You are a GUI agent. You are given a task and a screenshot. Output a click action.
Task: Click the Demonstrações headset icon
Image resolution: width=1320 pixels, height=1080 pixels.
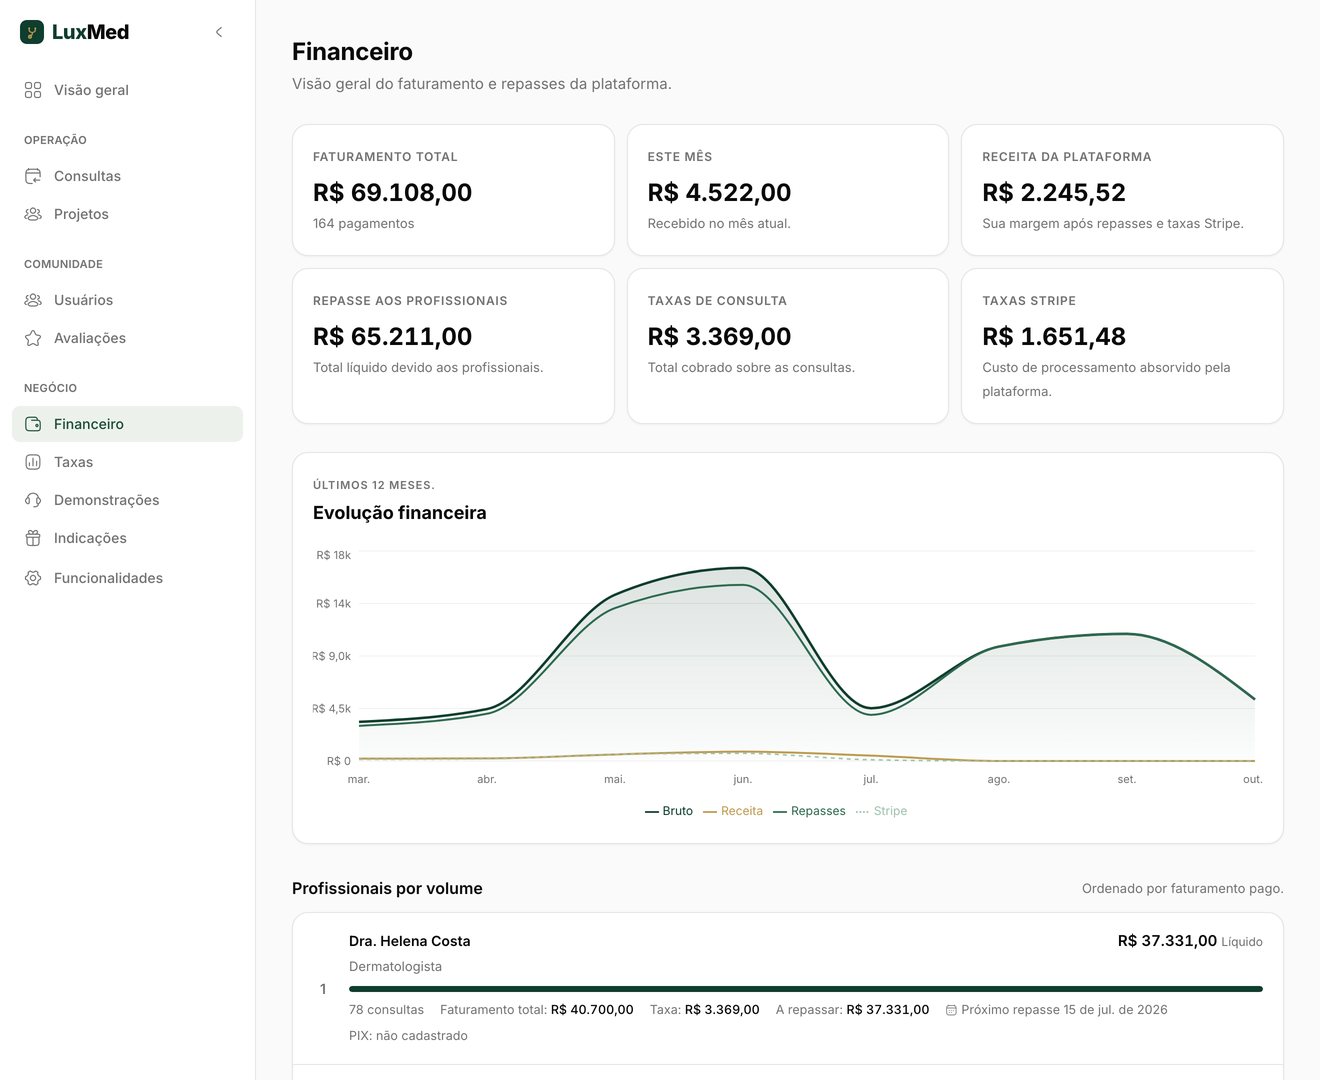(33, 500)
